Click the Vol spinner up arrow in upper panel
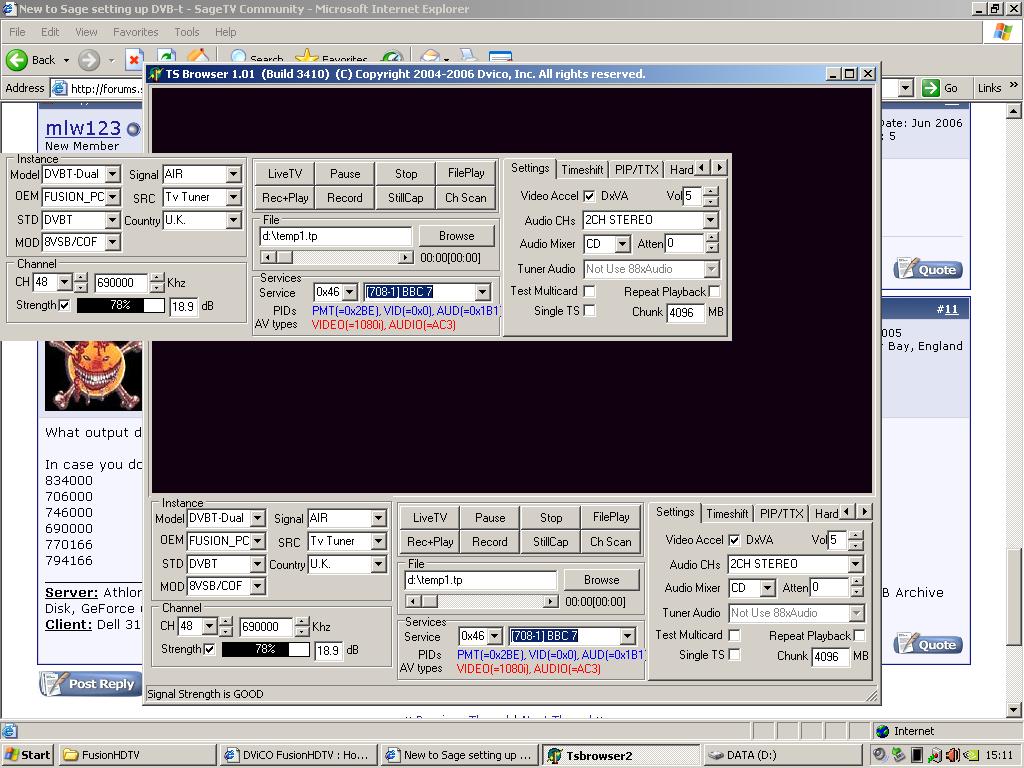The image size is (1024, 768). (711, 191)
